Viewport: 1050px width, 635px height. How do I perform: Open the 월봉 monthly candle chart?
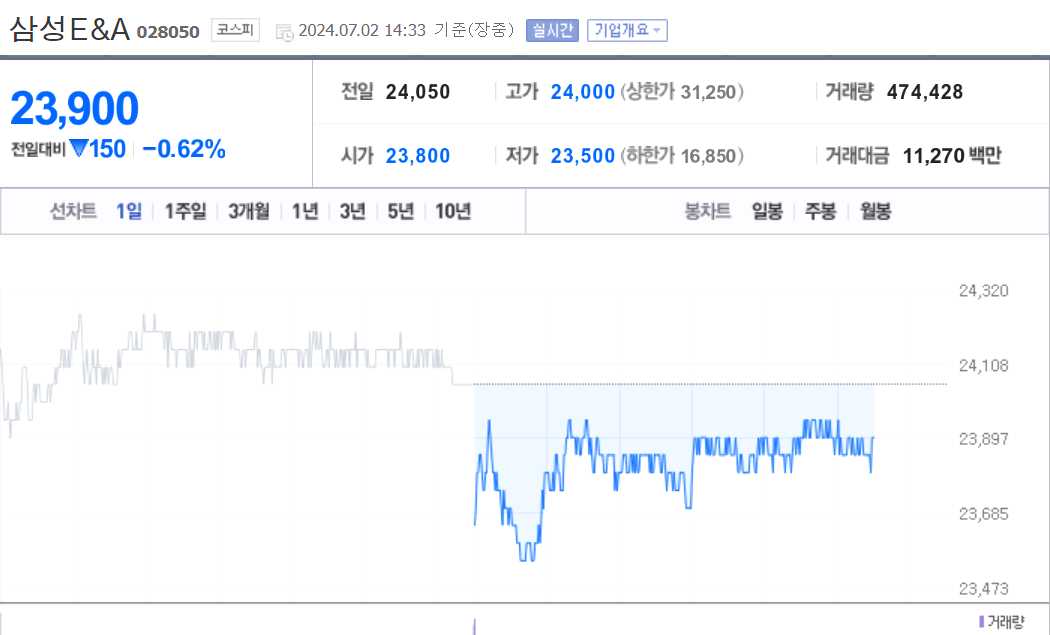click(x=876, y=212)
